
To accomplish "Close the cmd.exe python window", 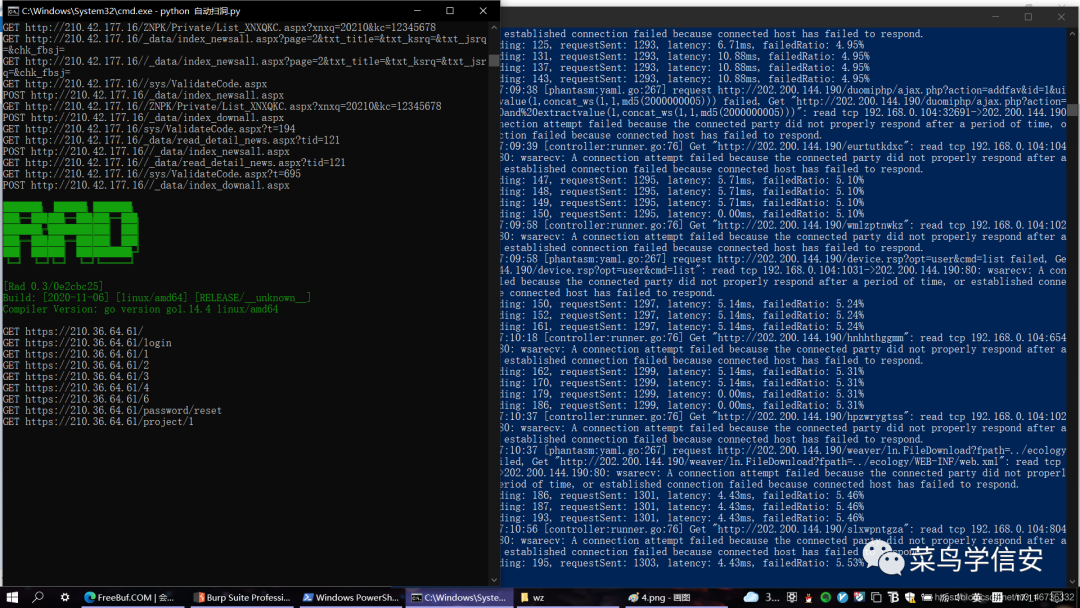I will pos(483,10).
